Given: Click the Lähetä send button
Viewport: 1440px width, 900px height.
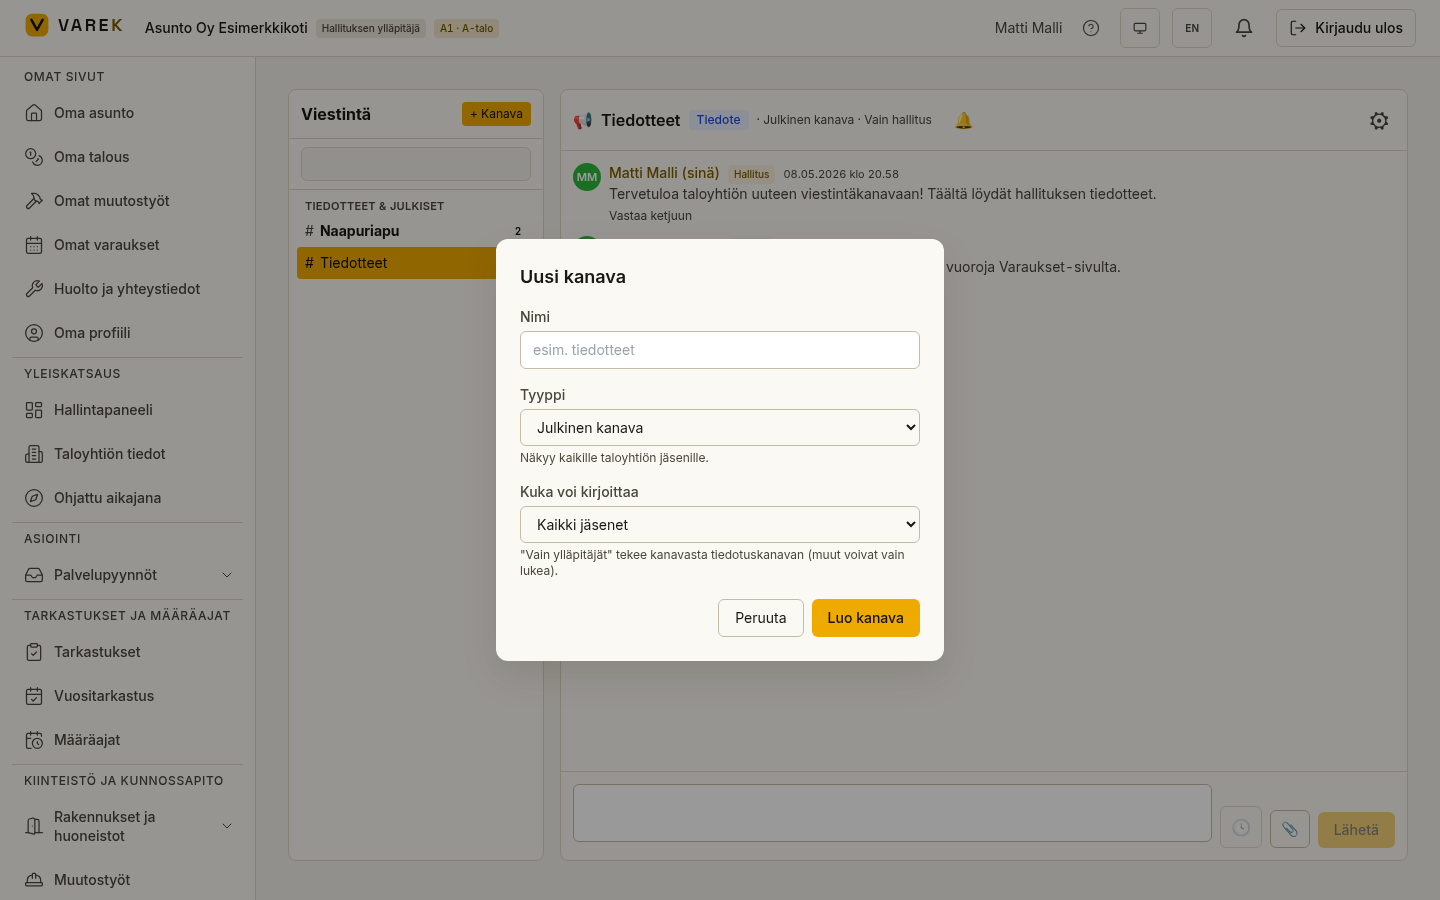Looking at the screenshot, I should click(1356, 830).
